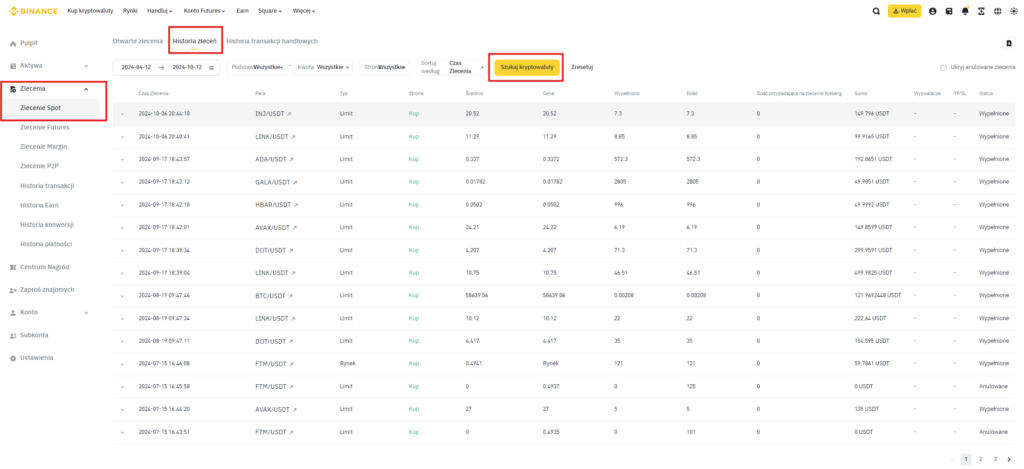Screen dimensions: 1024x469
Task: Check the 'Ukryj anulowane zlecenia' checkbox
Action: [943, 68]
